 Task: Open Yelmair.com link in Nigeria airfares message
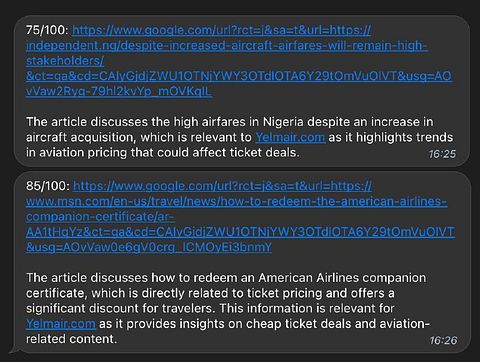(x=290, y=137)
